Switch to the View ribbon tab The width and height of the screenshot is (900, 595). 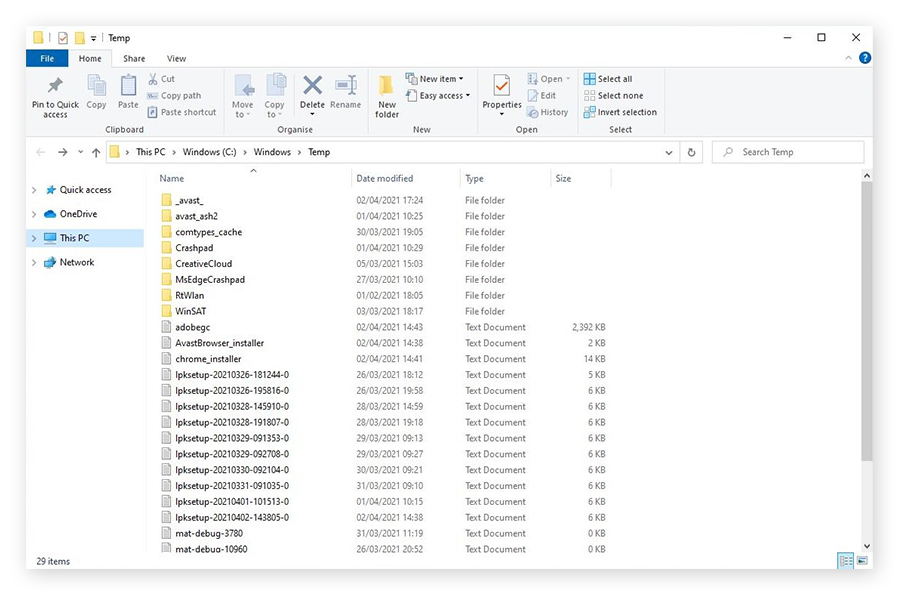point(176,59)
